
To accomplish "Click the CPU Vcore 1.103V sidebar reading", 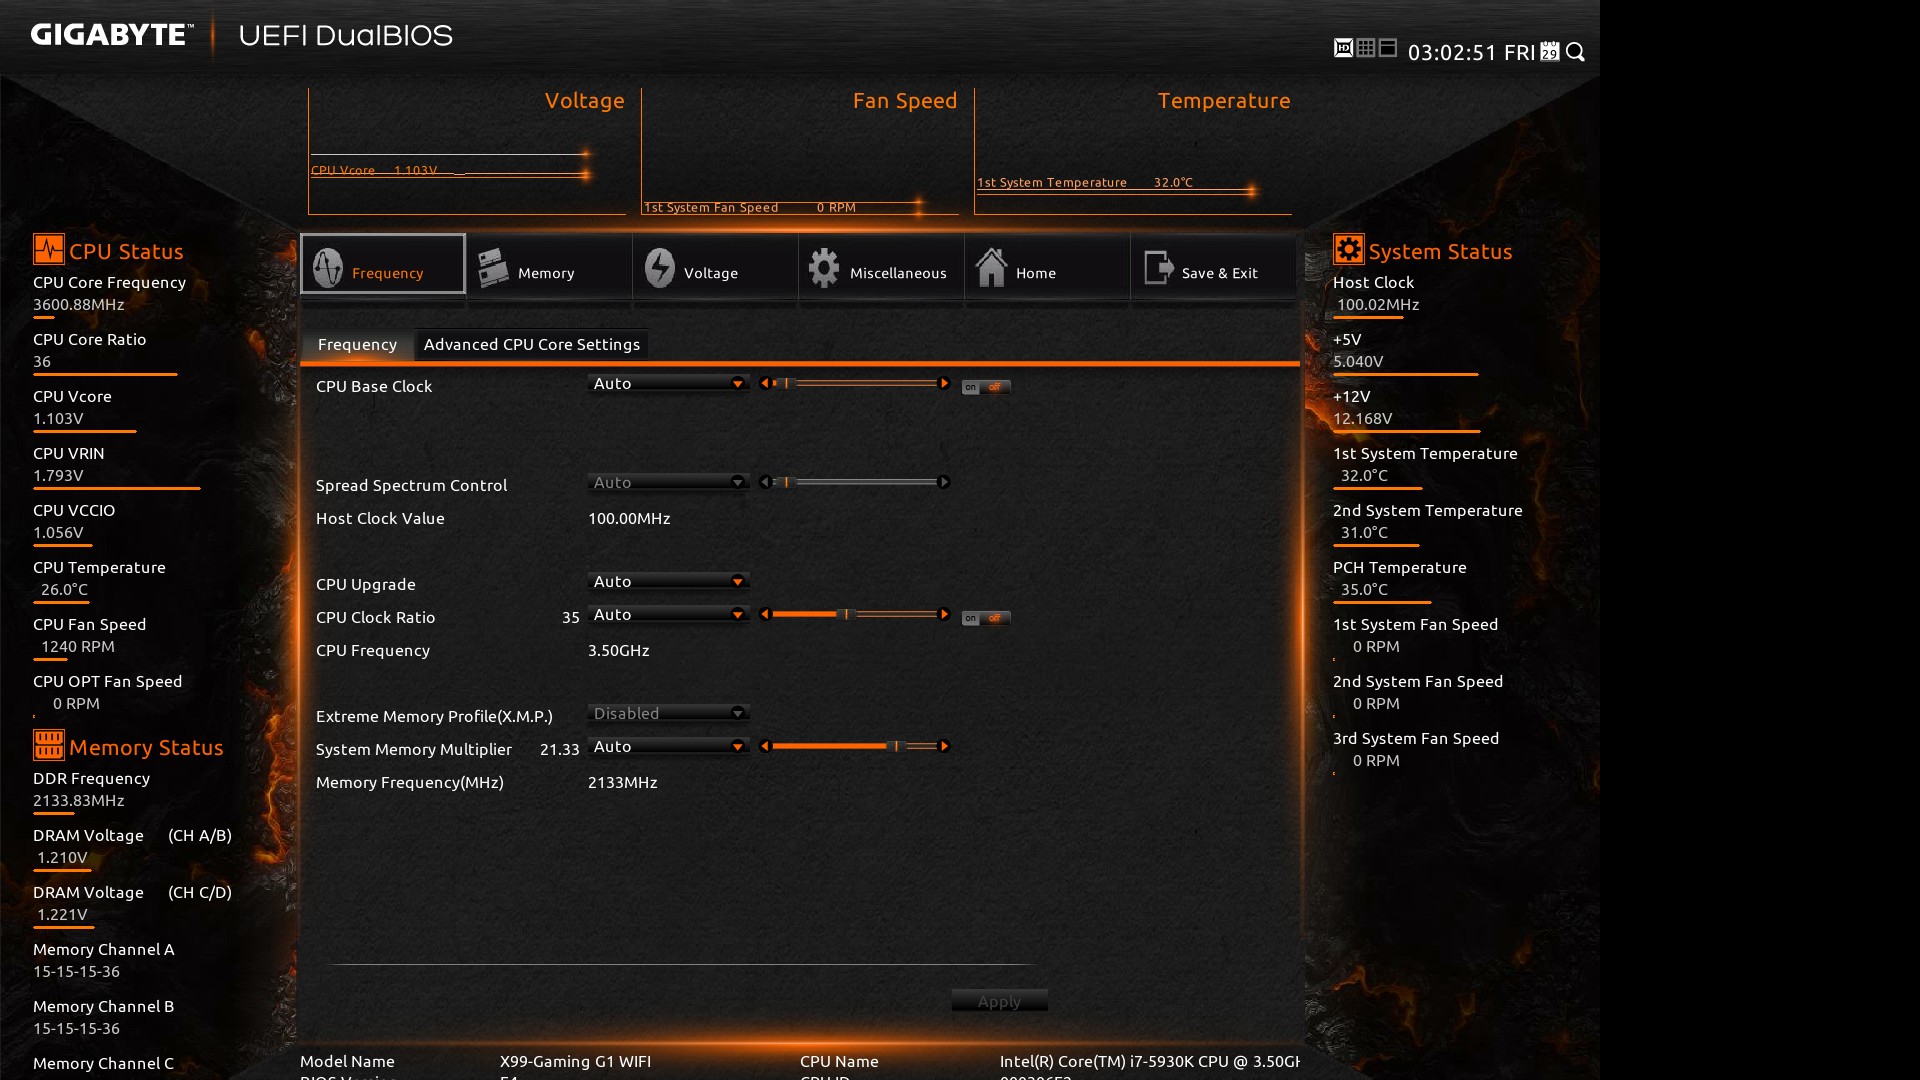I will (x=58, y=418).
